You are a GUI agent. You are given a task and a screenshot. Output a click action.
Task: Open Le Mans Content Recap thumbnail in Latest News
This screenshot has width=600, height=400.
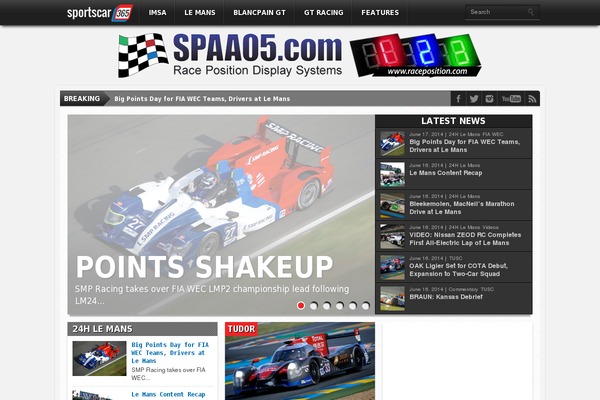click(x=392, y=174)
